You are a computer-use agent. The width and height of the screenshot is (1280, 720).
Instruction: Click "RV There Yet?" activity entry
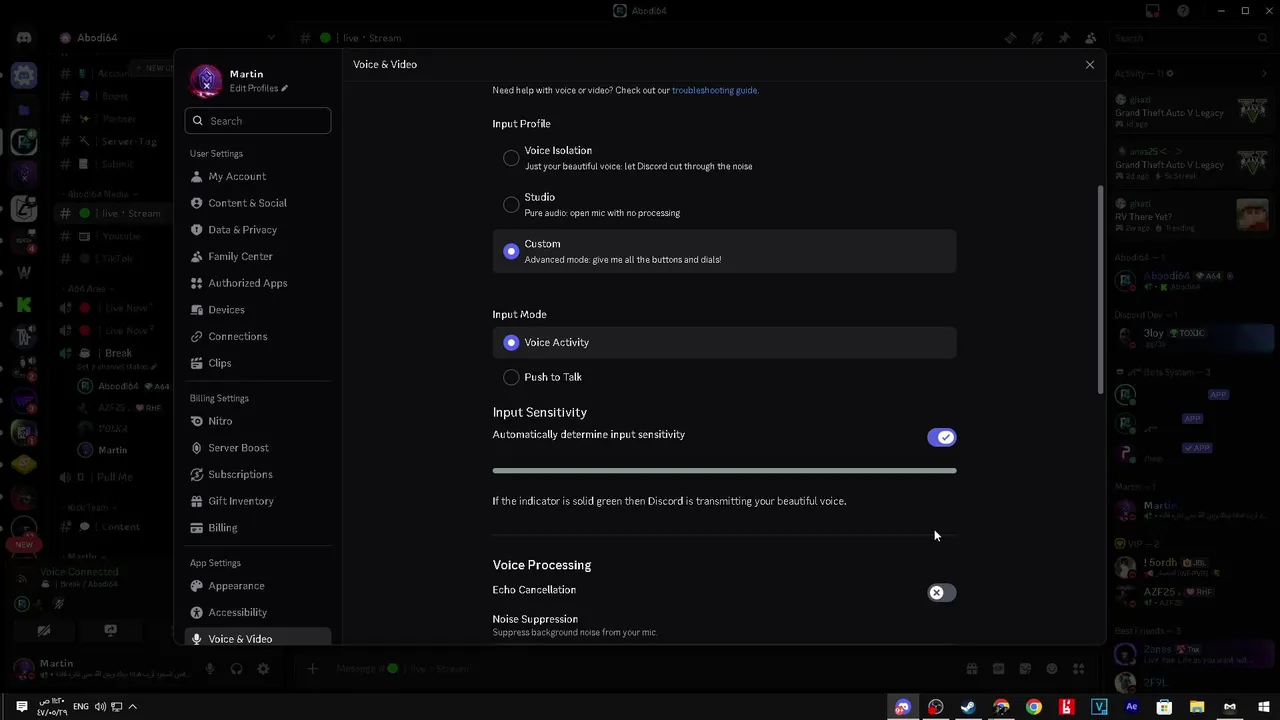pos(1192,216)
